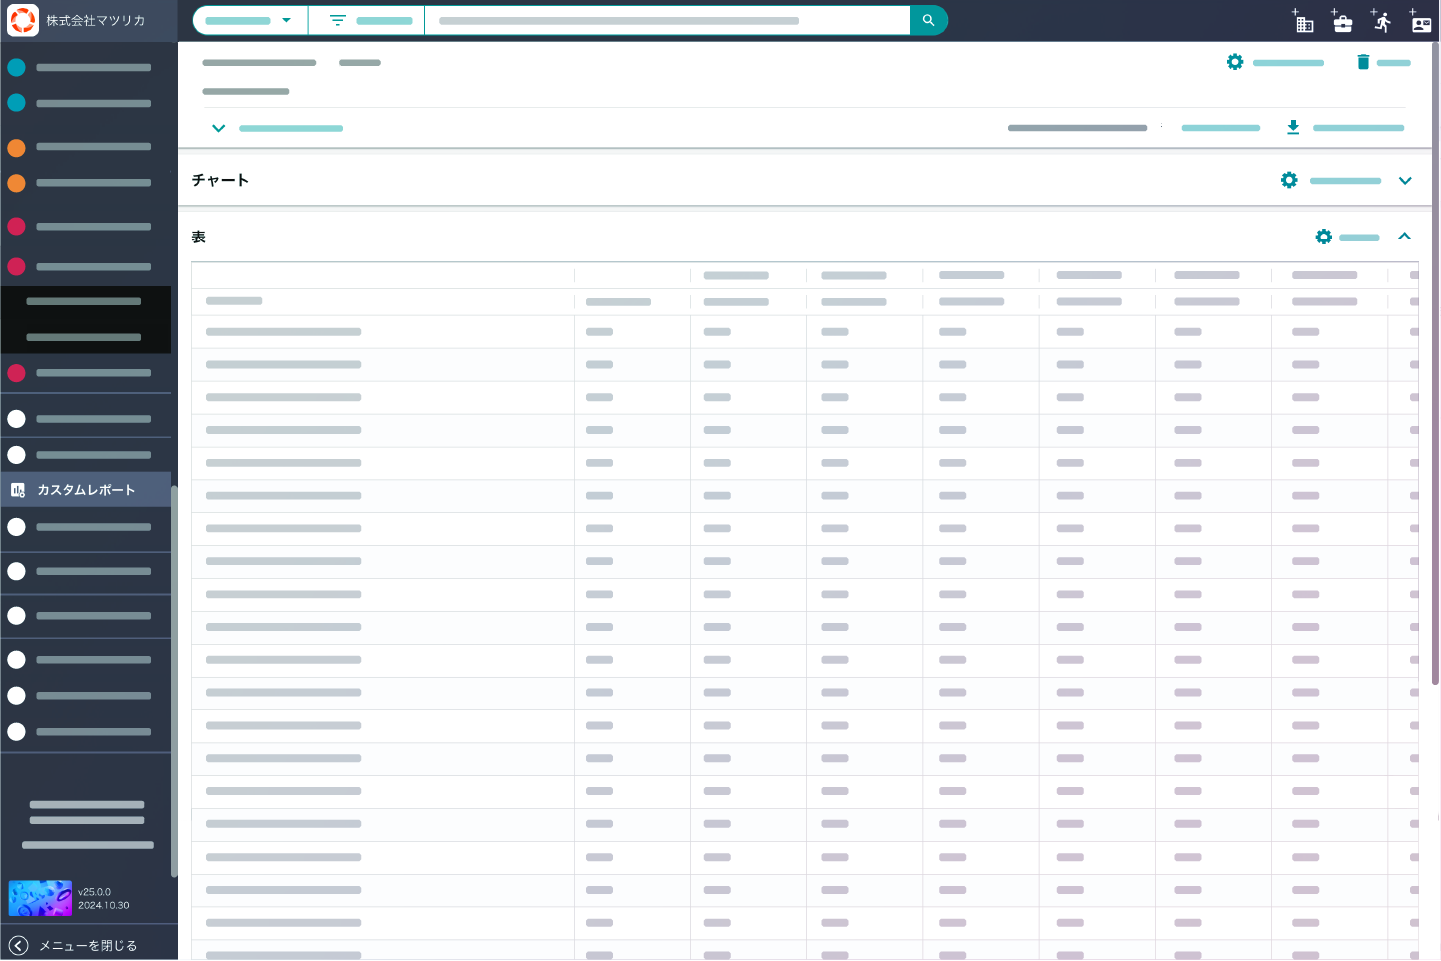Click the add deal briefcase icon
This screenshot has width=1441, height=961.
pos(1342,21)
